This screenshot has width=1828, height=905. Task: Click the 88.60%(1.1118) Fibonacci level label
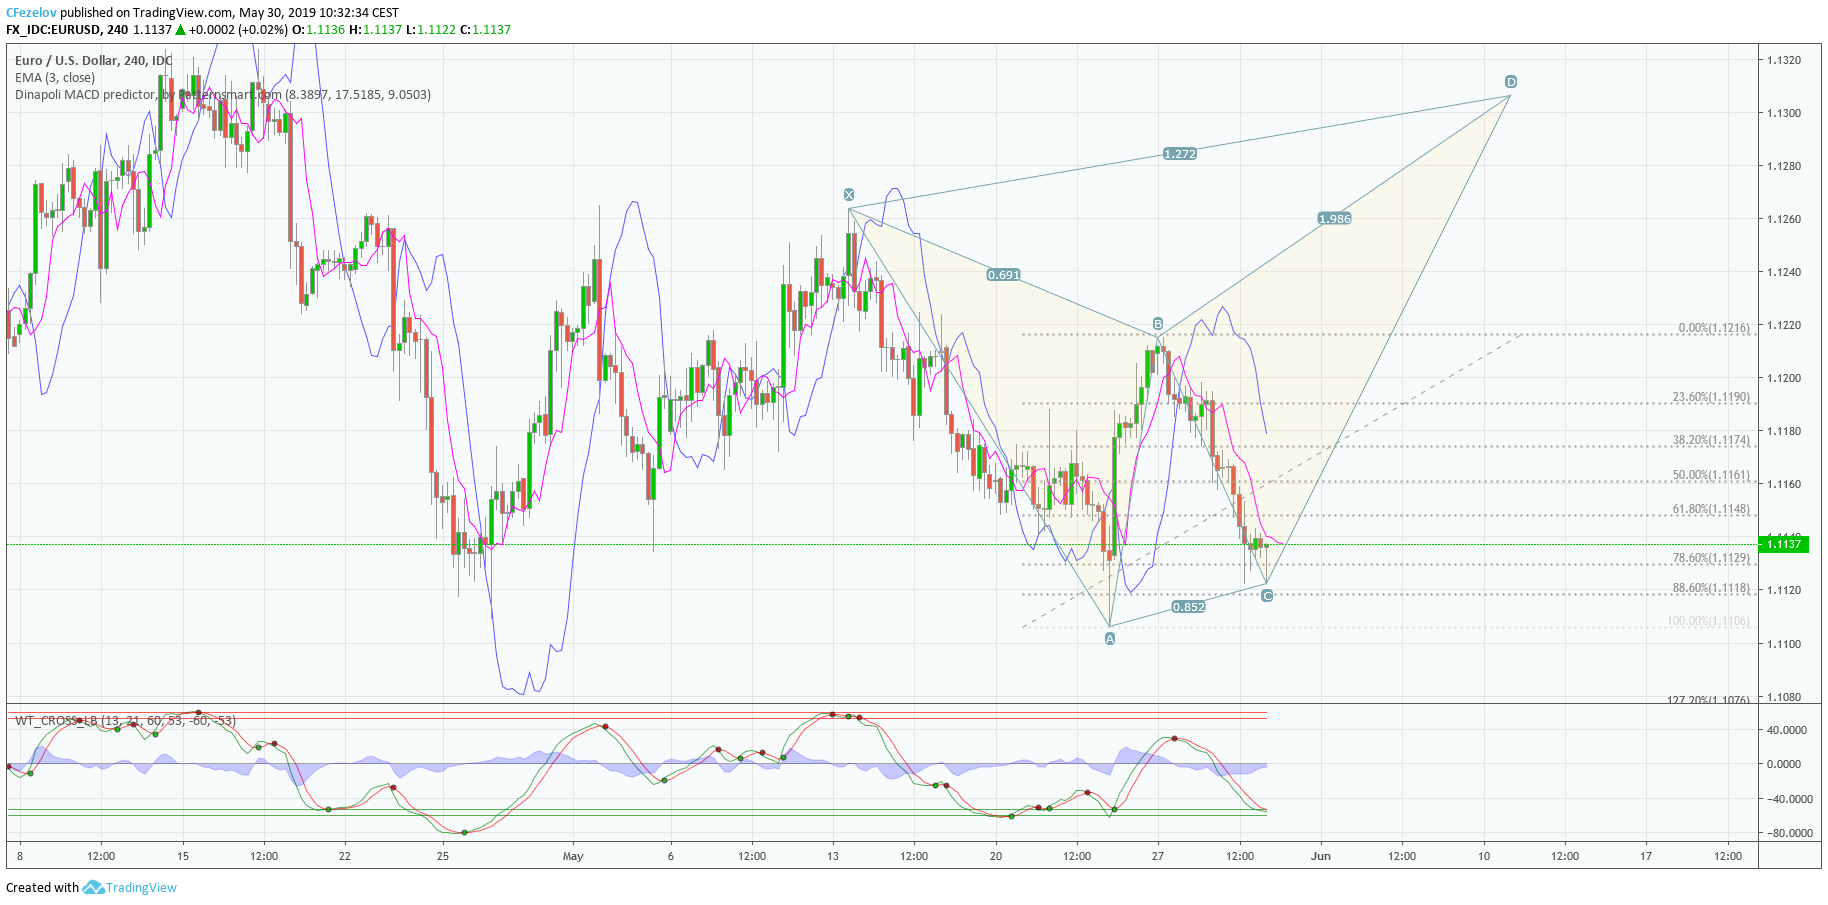click(x=1711, y=588)
